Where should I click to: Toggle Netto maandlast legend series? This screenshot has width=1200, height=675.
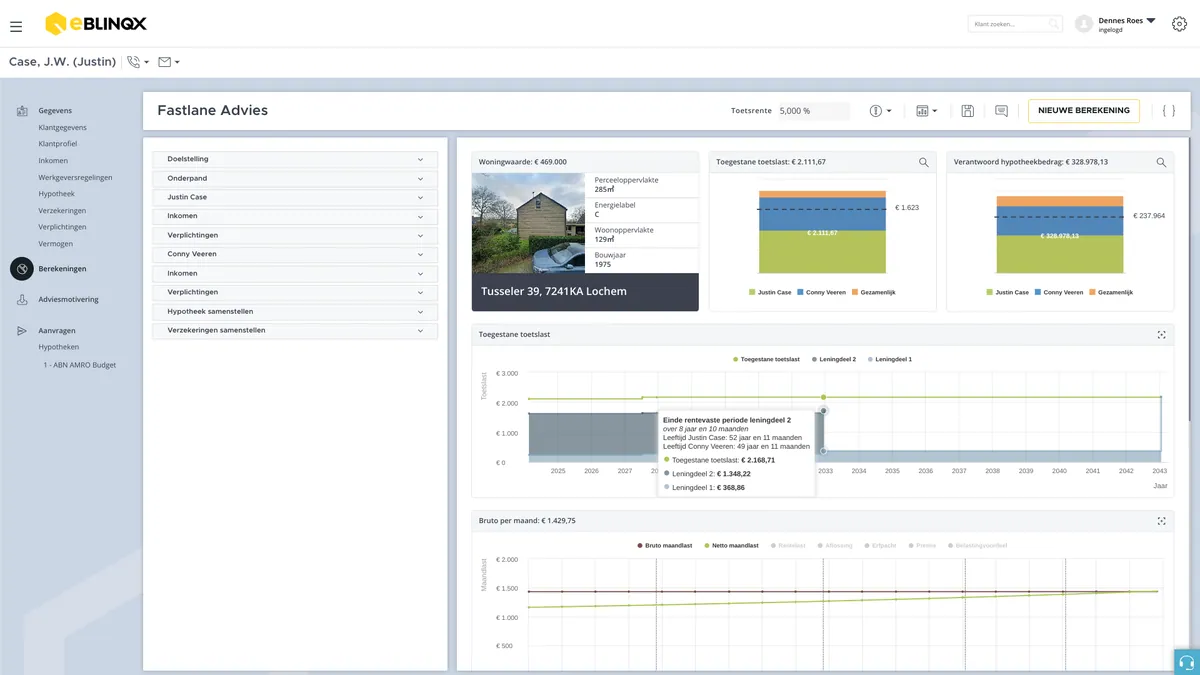pos(727,546)
